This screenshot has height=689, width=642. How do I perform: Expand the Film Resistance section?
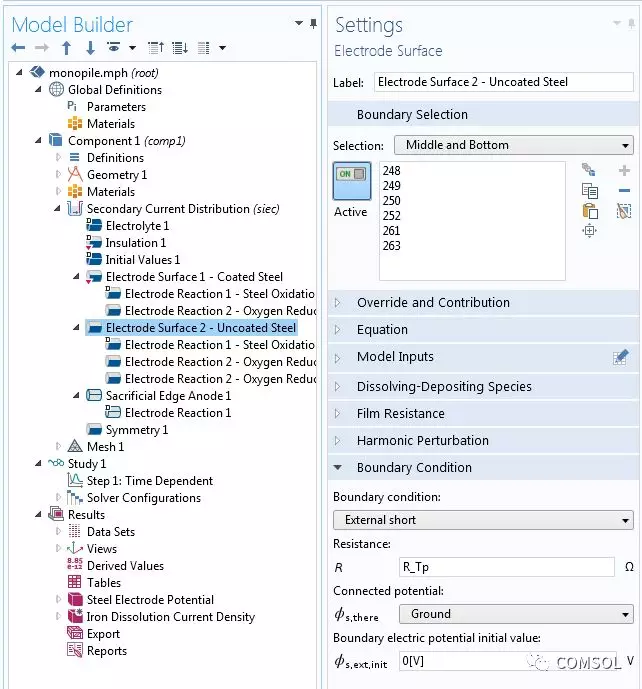pos(400,413)
